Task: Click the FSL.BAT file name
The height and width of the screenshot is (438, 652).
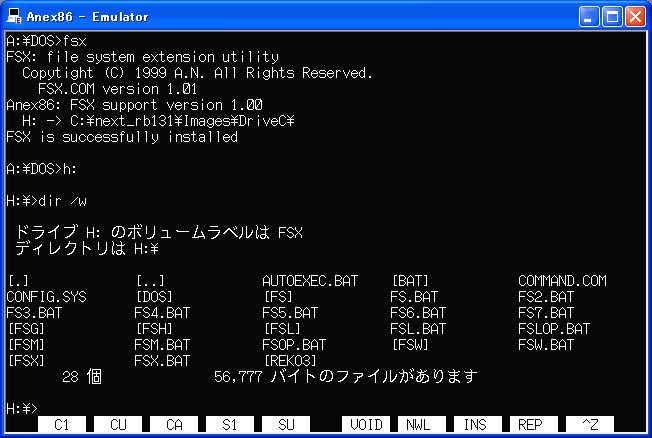Action: tap(418, 329)
